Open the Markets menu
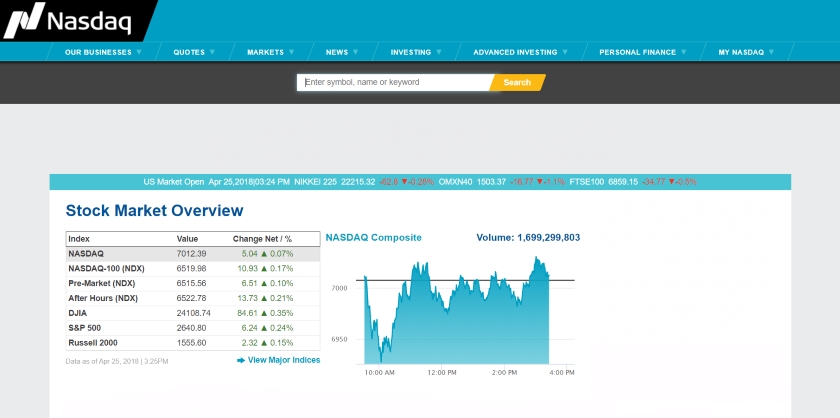840x418 pixels. click(266, 53)
